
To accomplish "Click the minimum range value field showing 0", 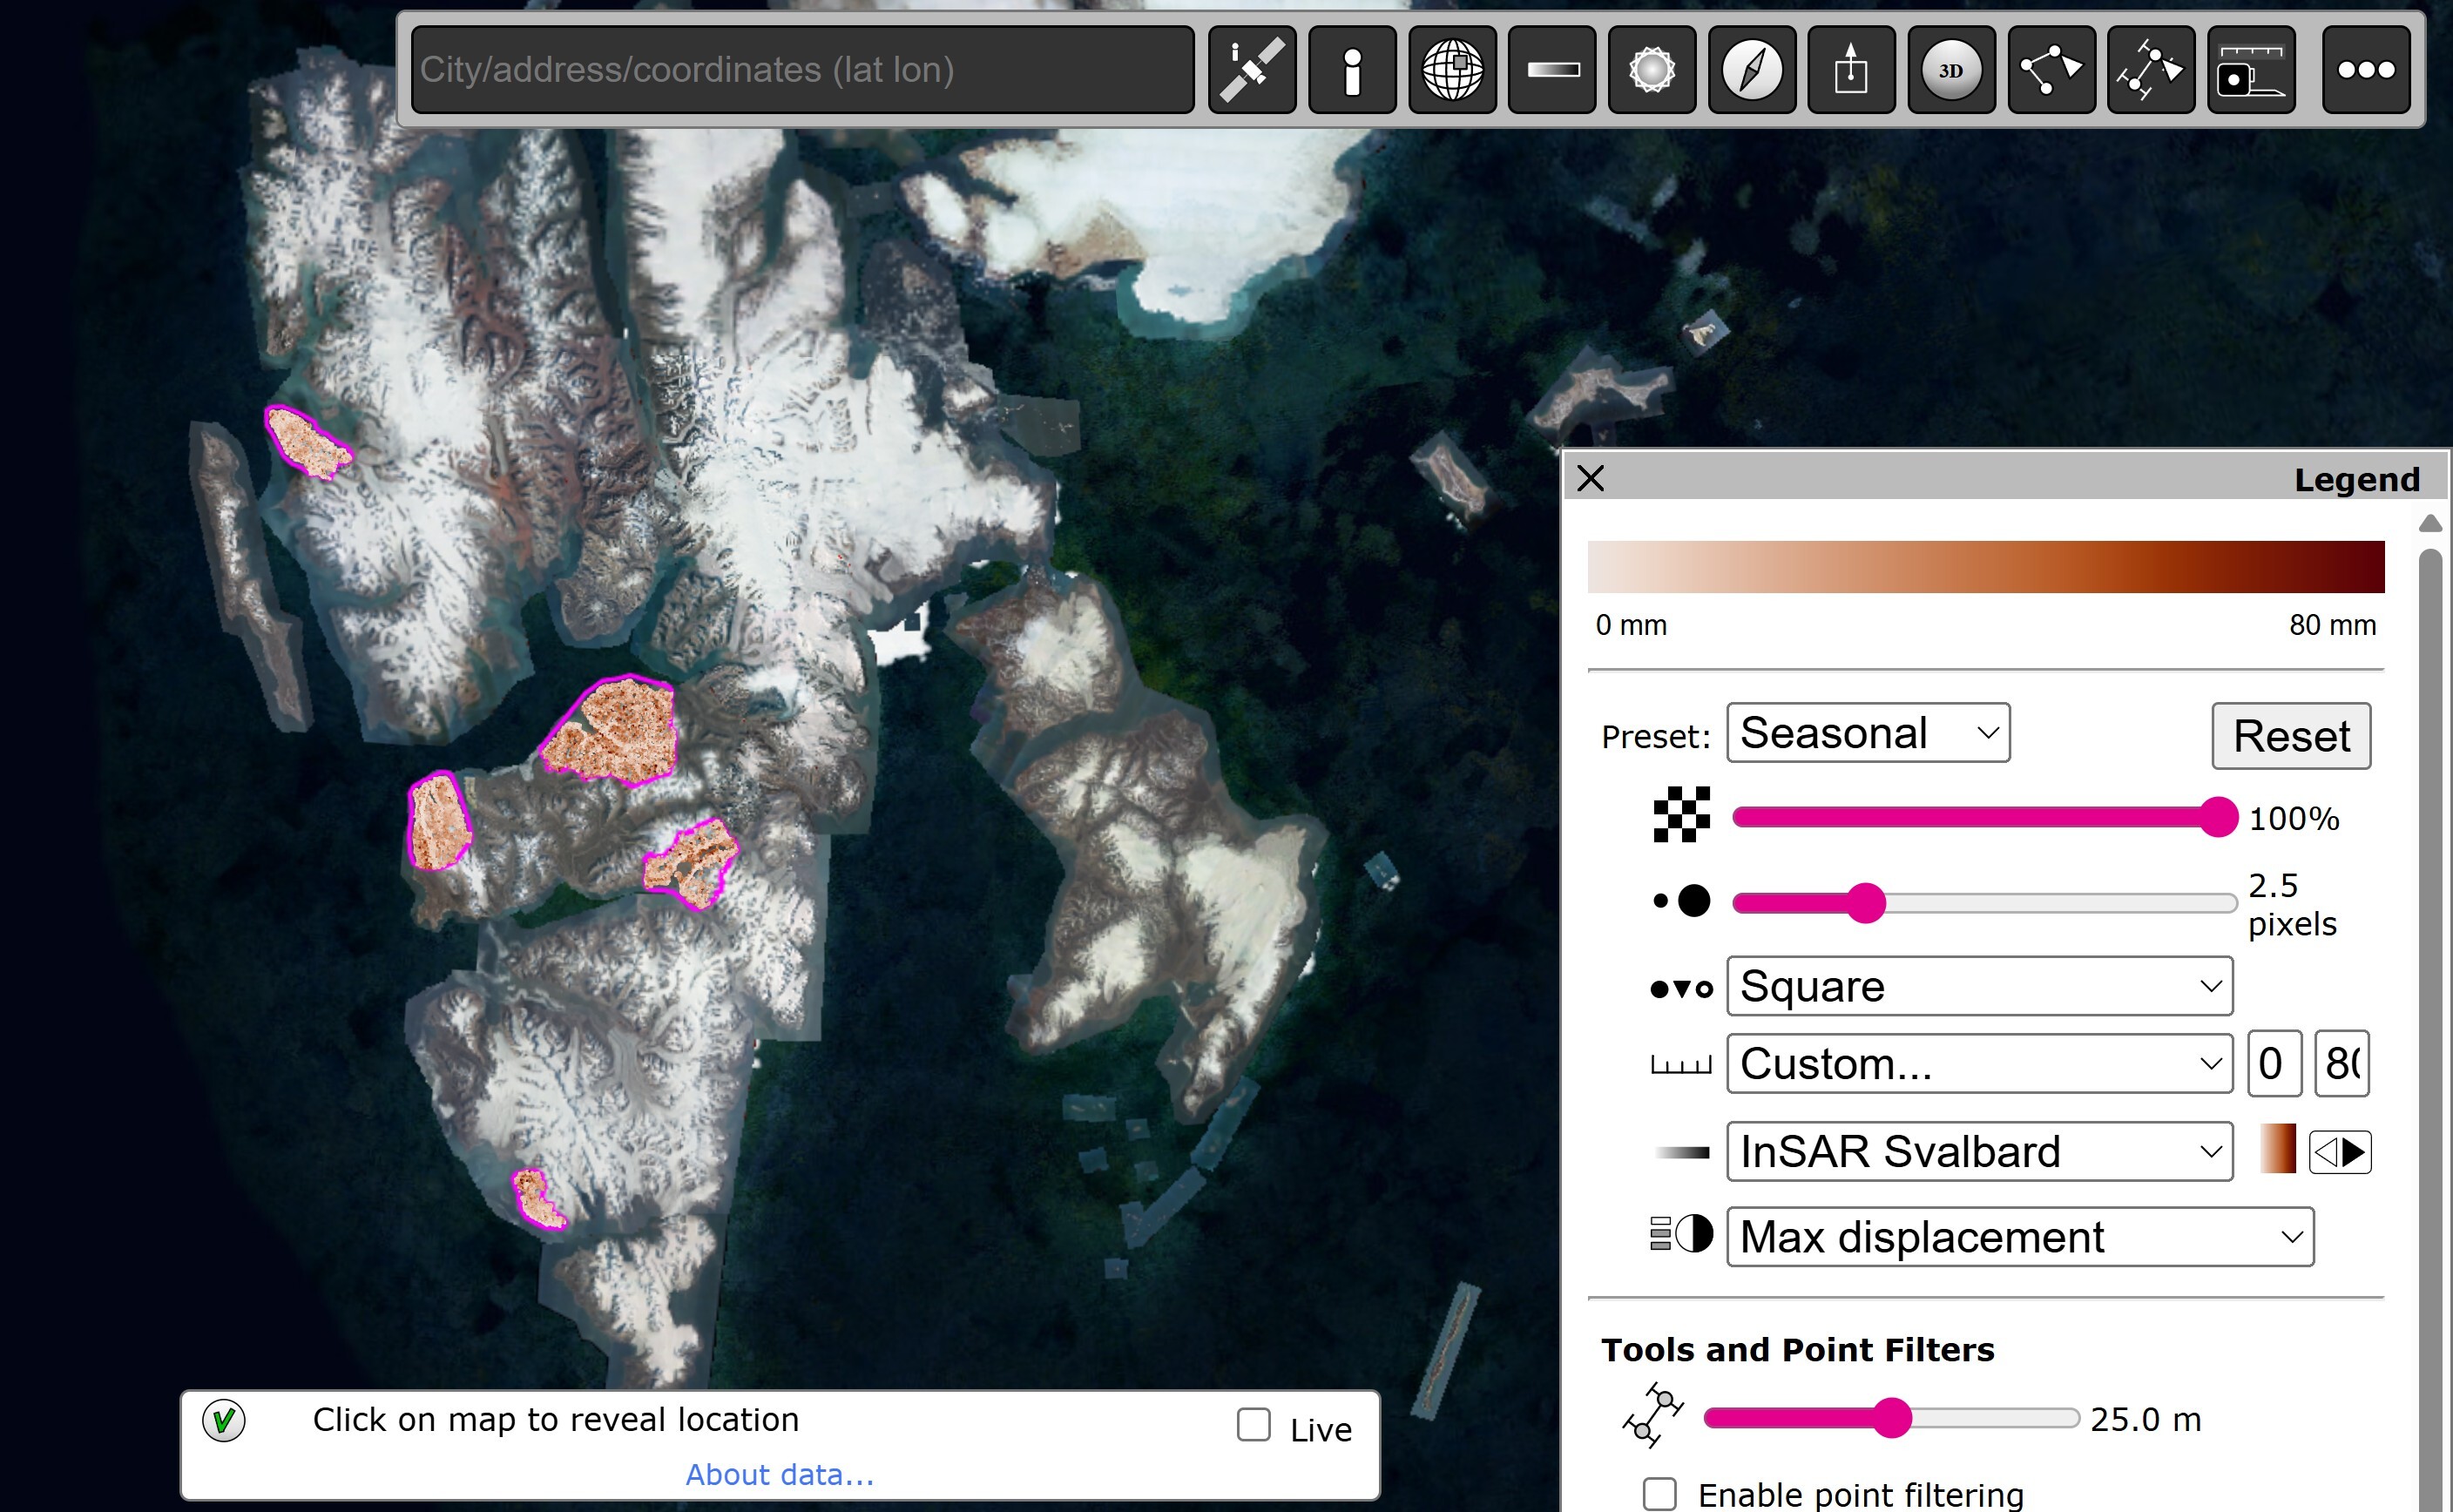I will click(x=2275, y=1063).
